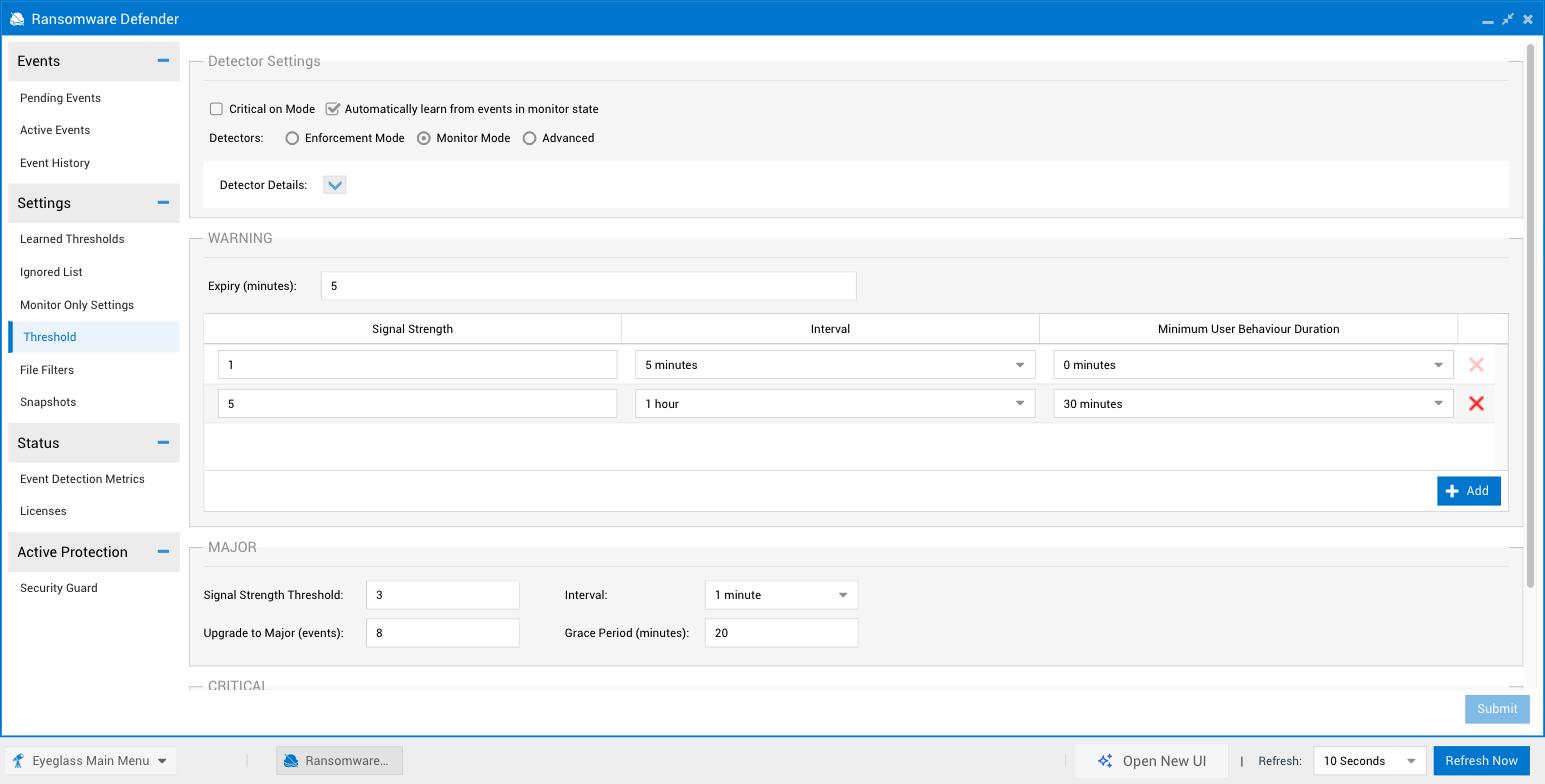Open Event History
The width and height of the screenshot is (1545, 784).
click(55, 163)
